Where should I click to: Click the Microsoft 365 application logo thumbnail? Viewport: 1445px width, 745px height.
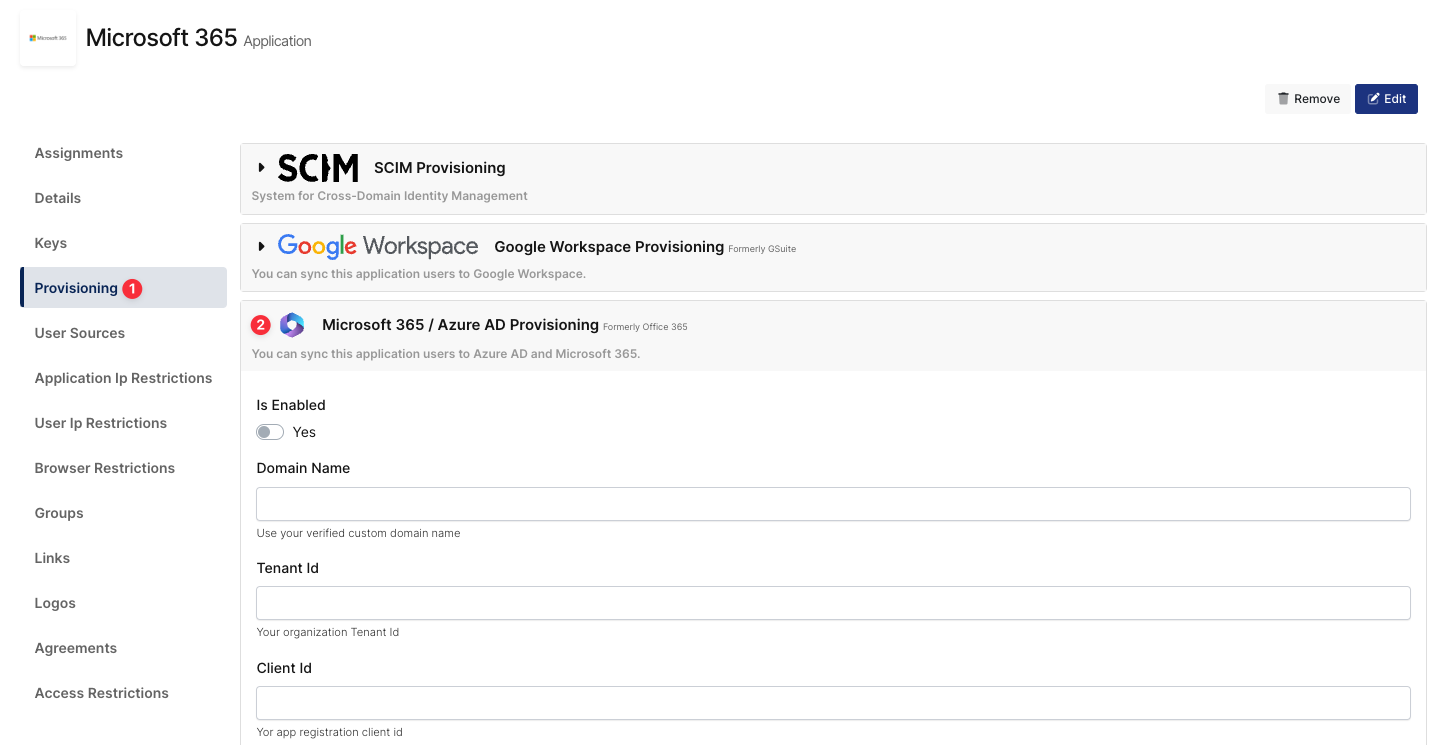click(48, 39)
